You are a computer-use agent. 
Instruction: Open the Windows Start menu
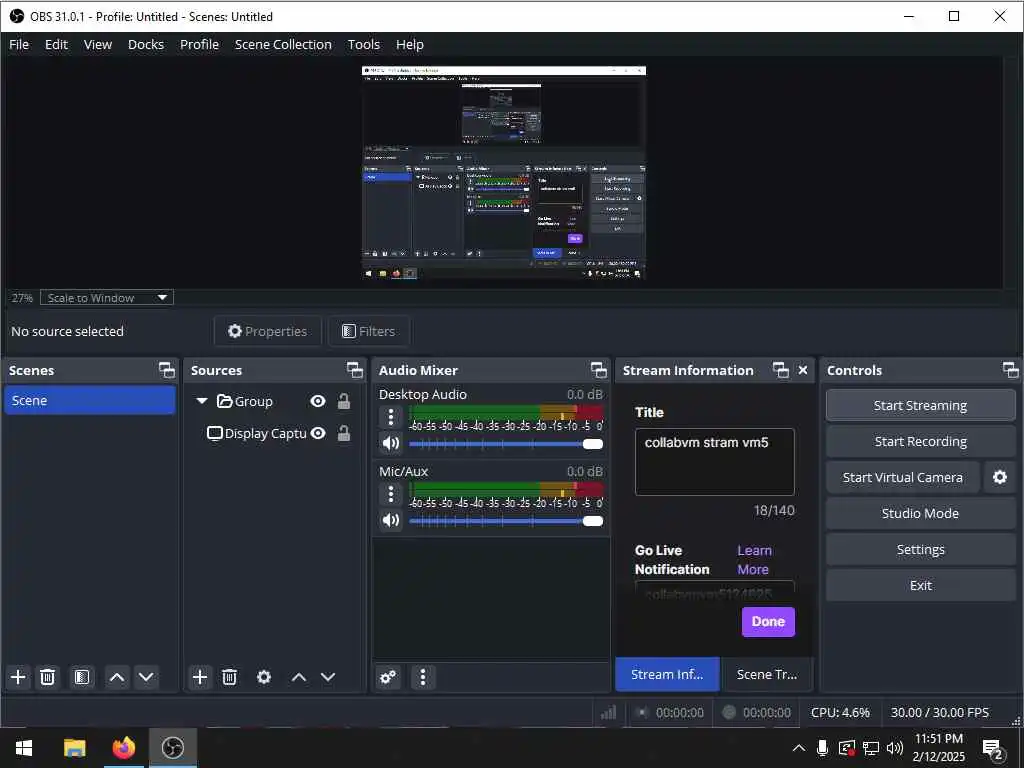tap(24, 747)
